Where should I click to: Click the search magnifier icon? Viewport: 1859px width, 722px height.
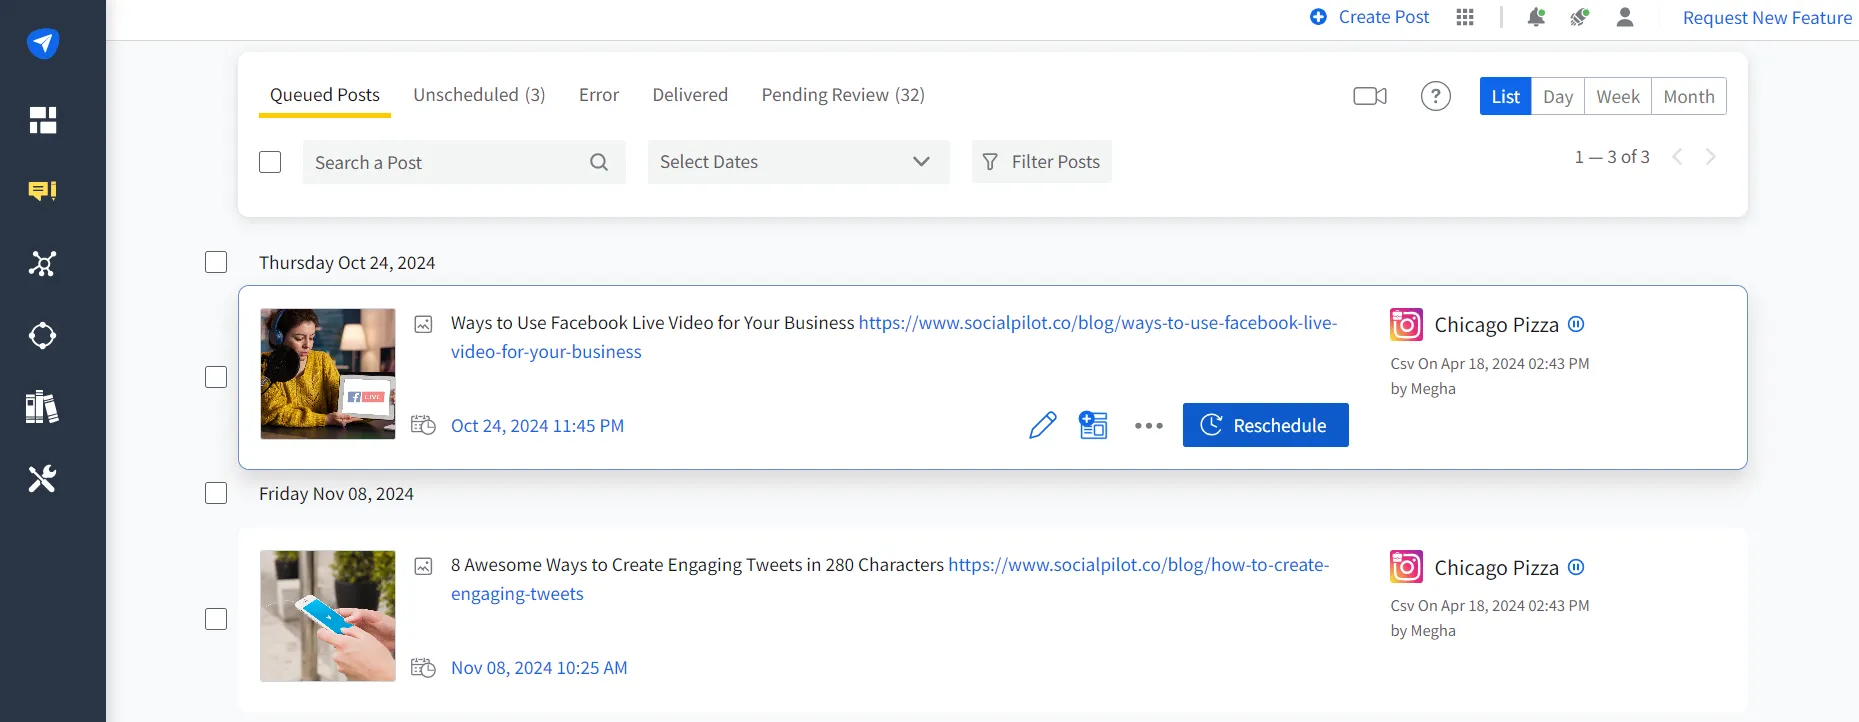click(x=599, y=162)
